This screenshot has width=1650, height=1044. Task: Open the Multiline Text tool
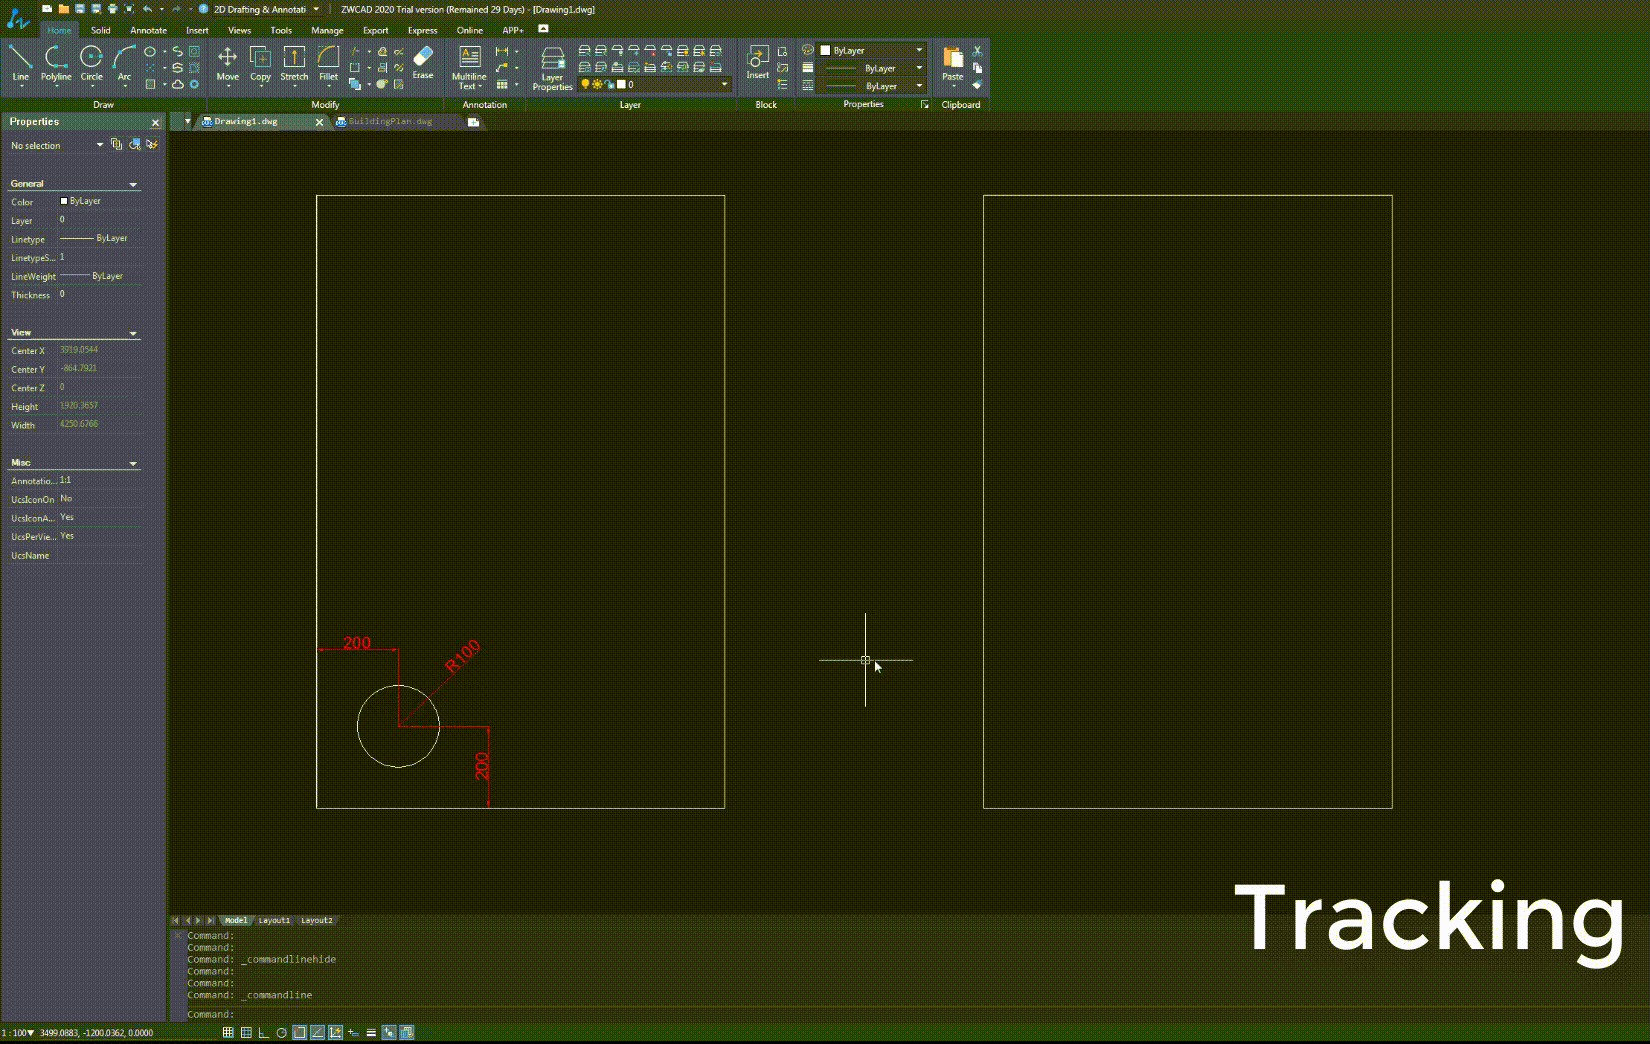coord(468,62)
